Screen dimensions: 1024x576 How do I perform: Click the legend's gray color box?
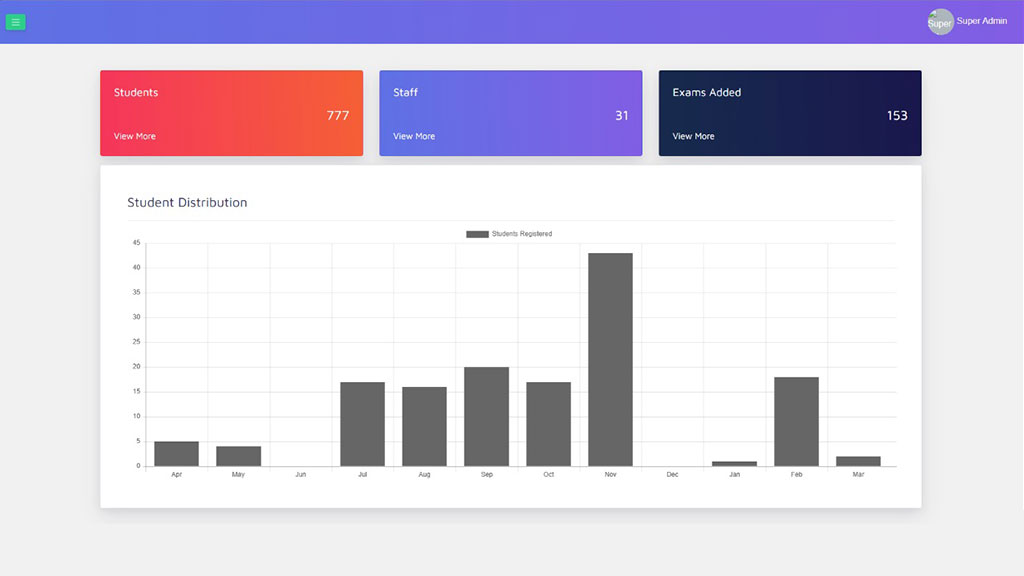(477, 234)
